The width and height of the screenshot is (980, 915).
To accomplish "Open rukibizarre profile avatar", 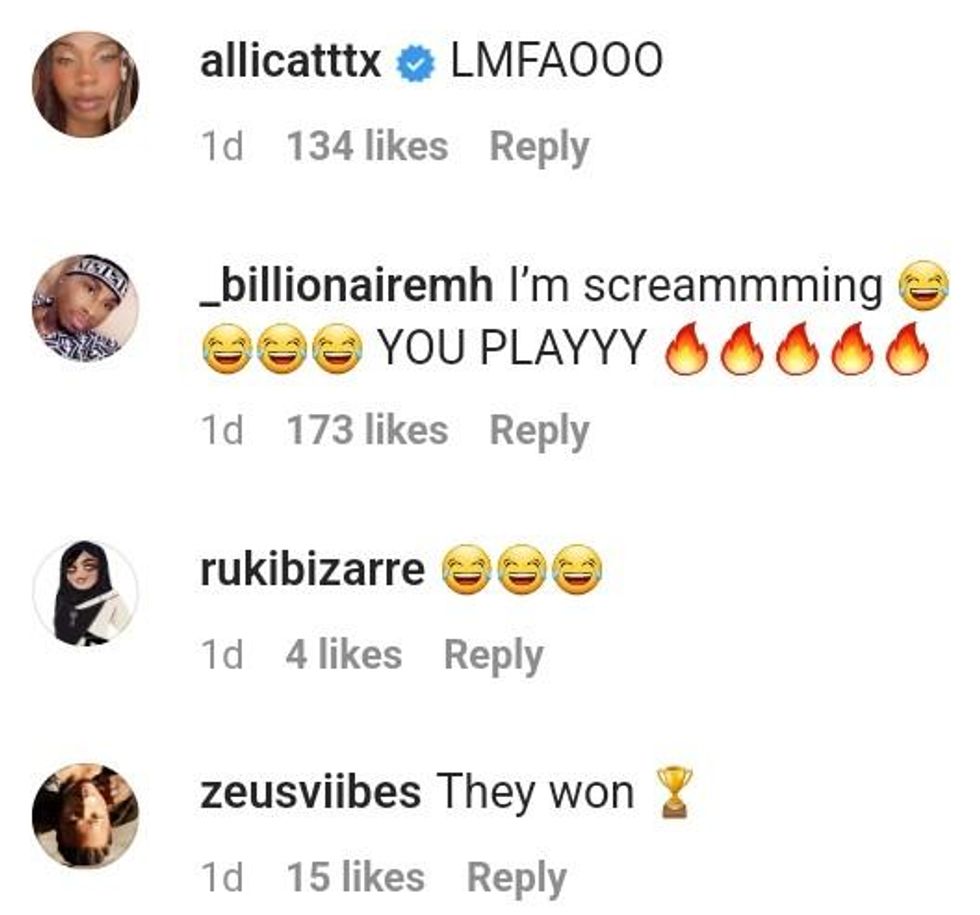I will tap(86, 592).
